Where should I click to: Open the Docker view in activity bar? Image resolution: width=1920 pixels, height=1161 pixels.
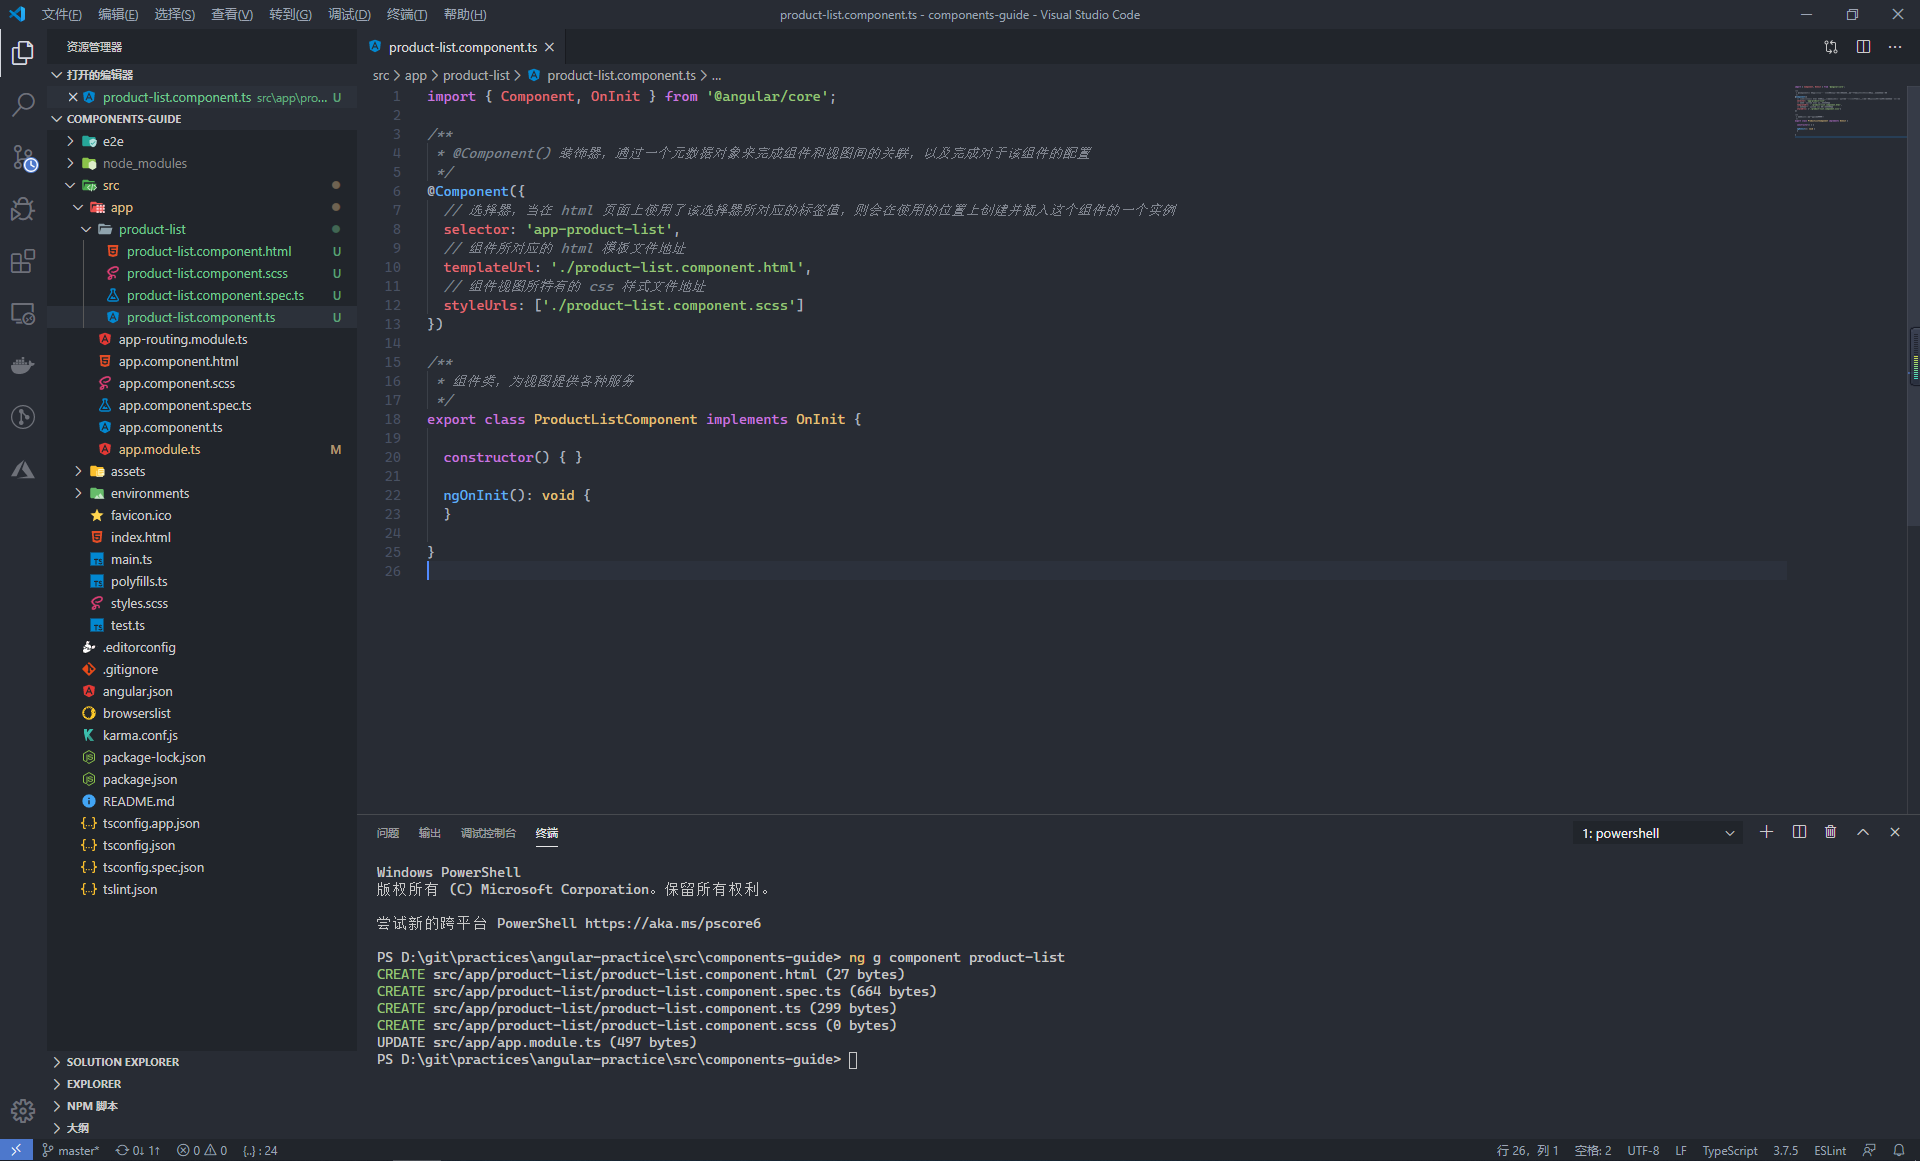[23, 365]
